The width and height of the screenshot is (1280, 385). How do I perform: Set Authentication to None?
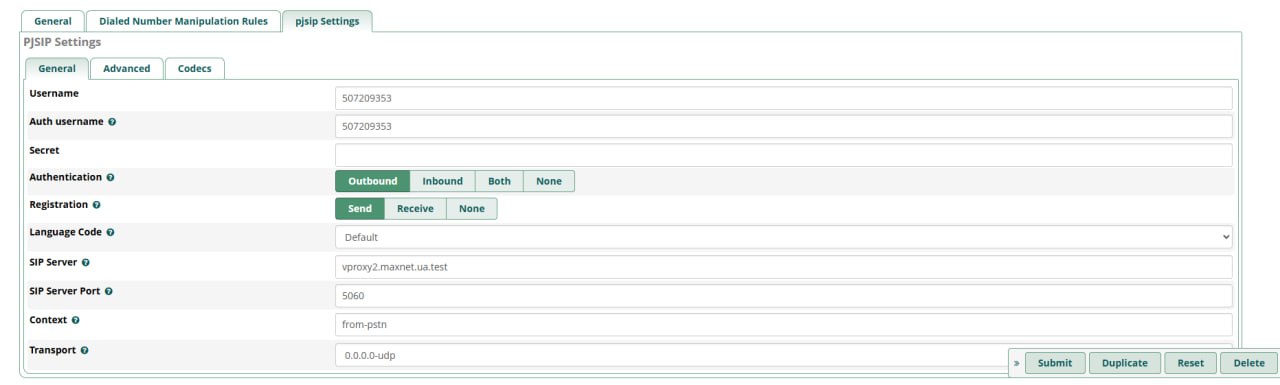pos(549,181)
